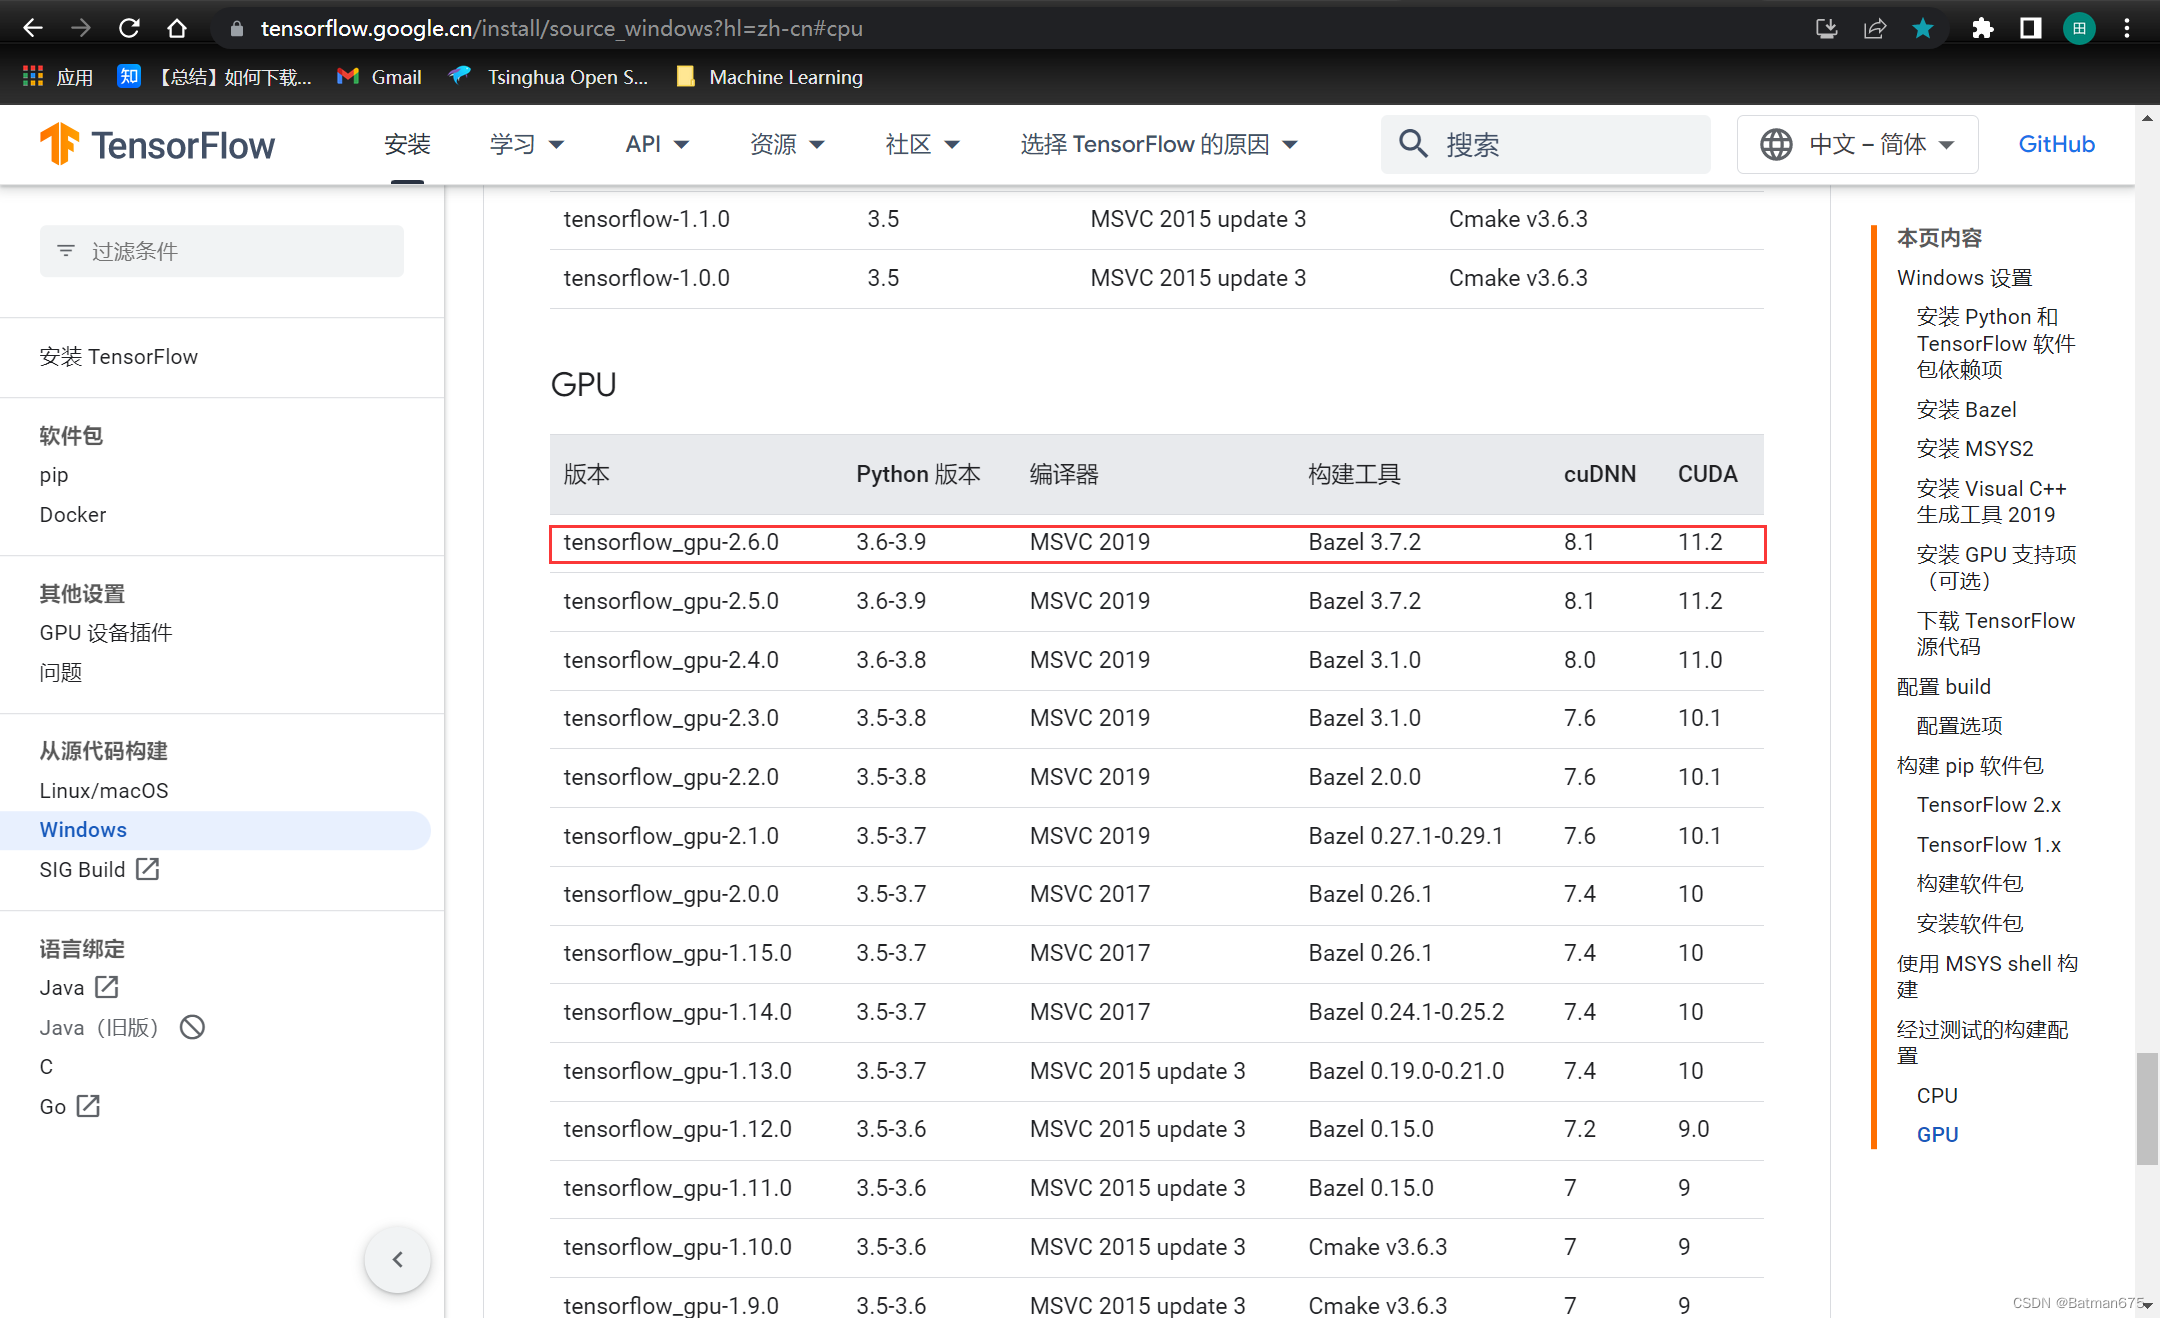Toggle the bookmark star icon

tap(1922, 28)
